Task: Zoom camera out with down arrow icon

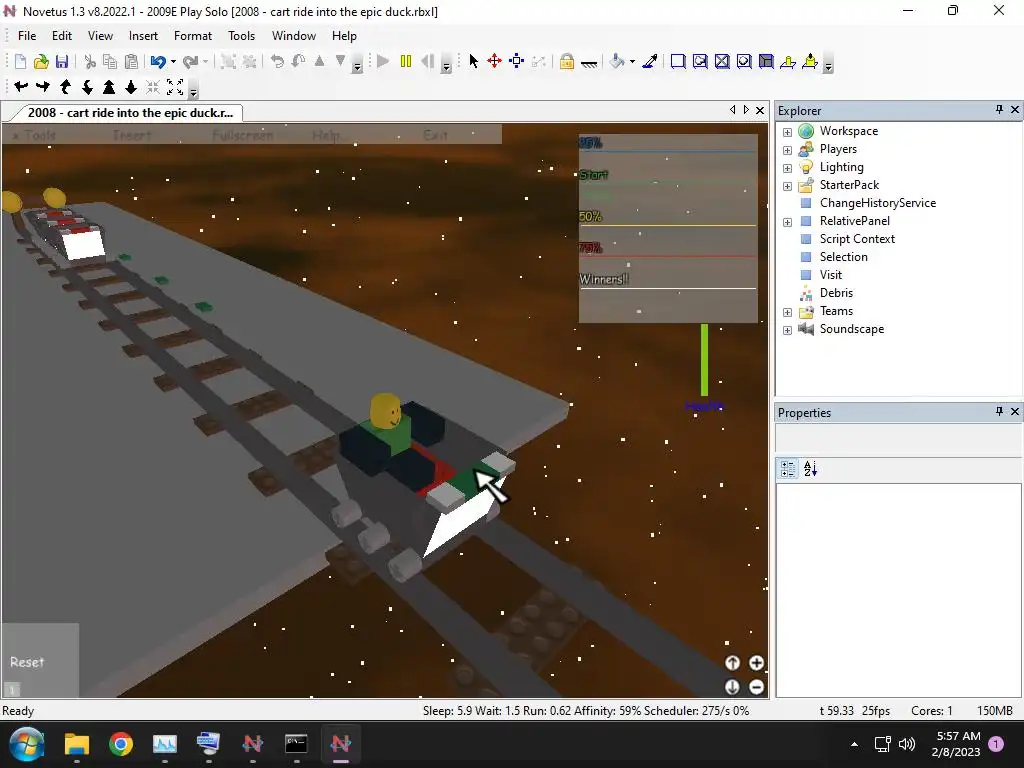Action: [131, 86]
